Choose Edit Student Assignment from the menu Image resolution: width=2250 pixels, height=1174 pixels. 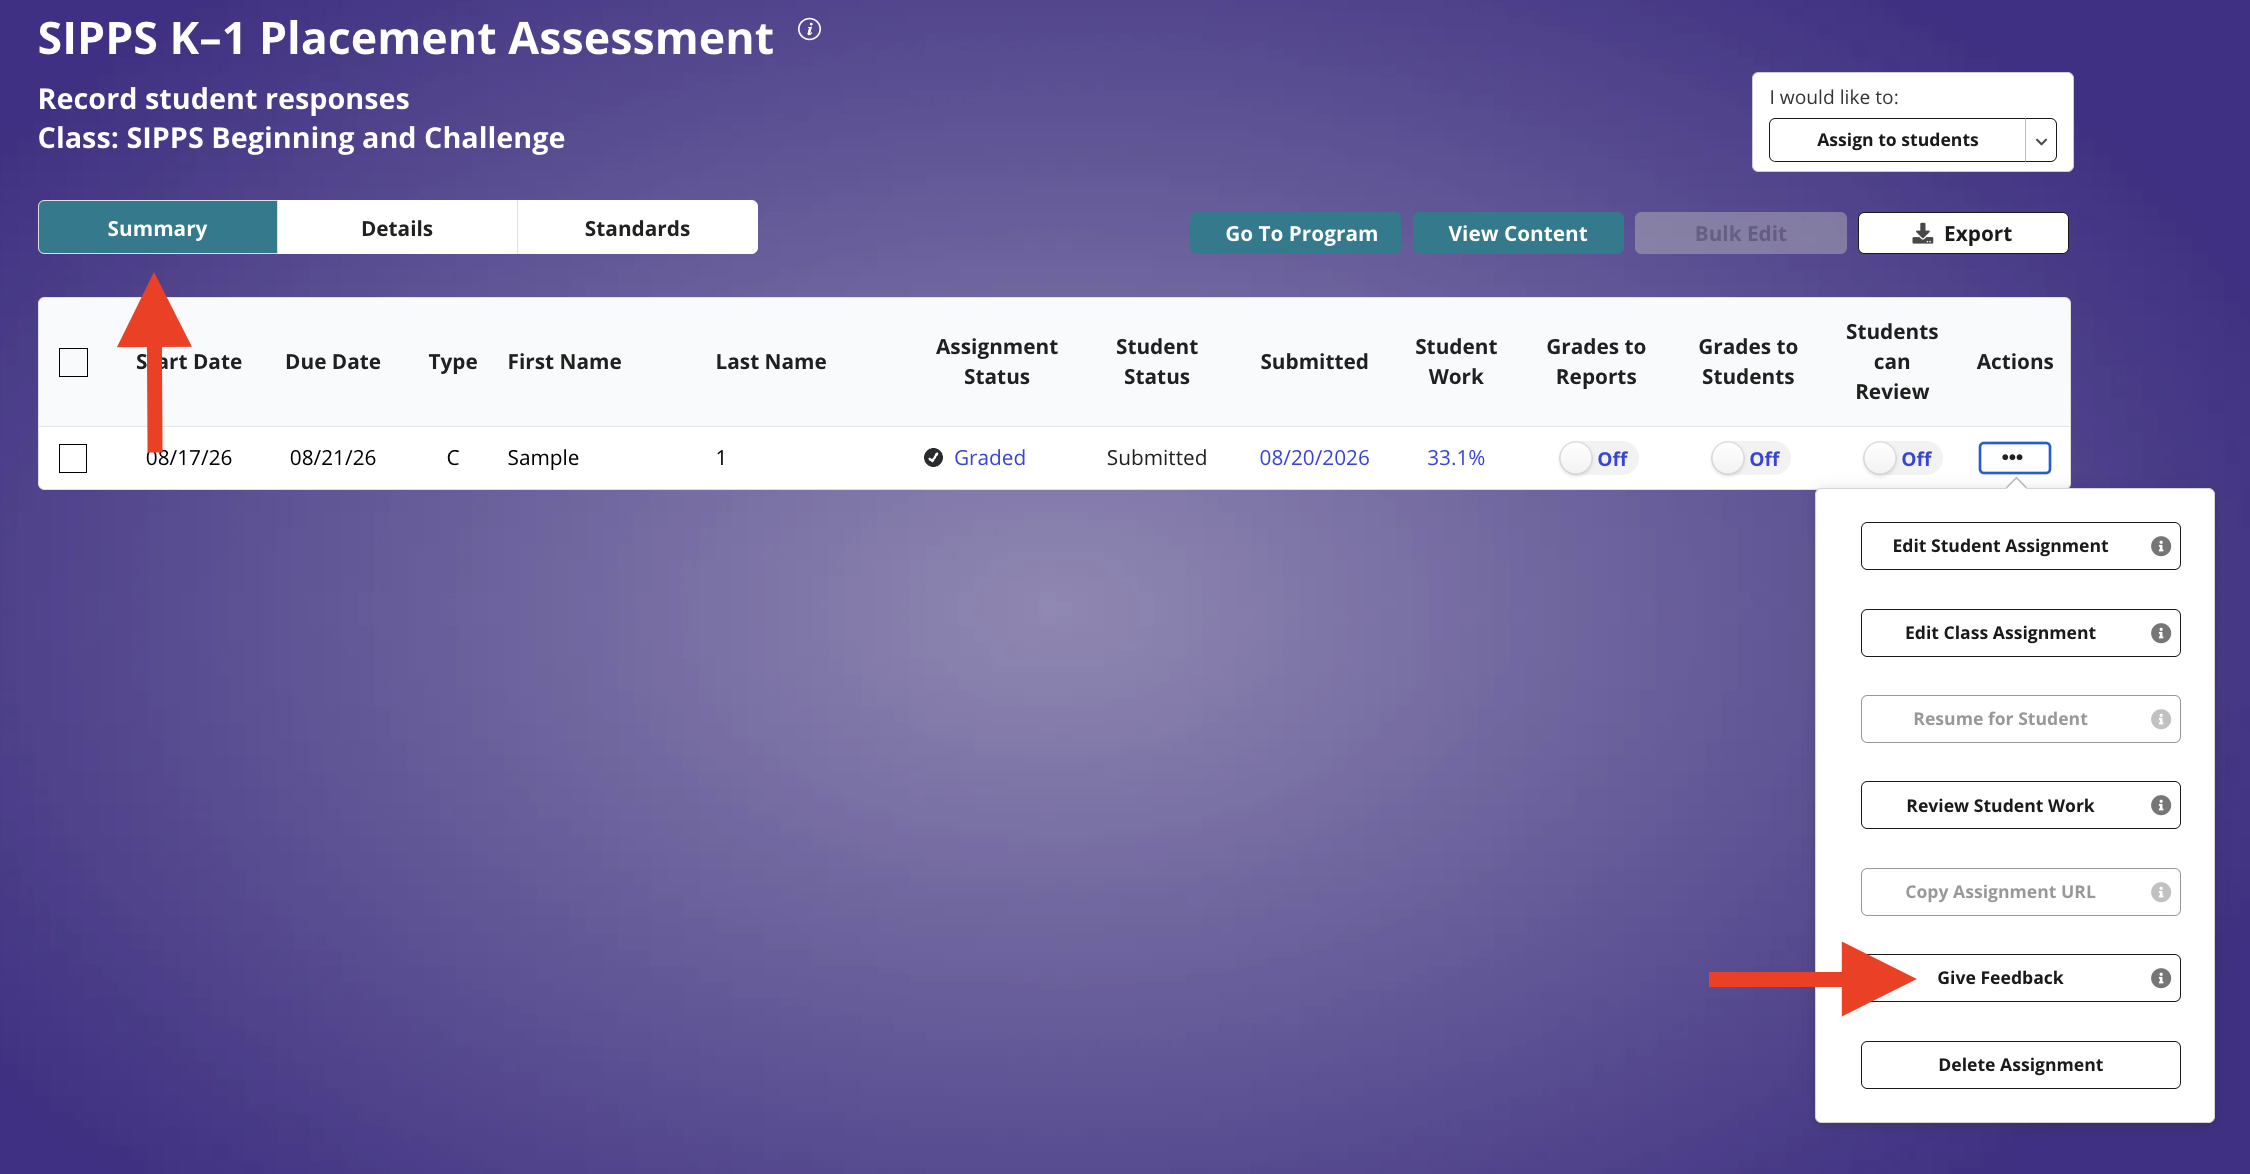click(2020, 546)
